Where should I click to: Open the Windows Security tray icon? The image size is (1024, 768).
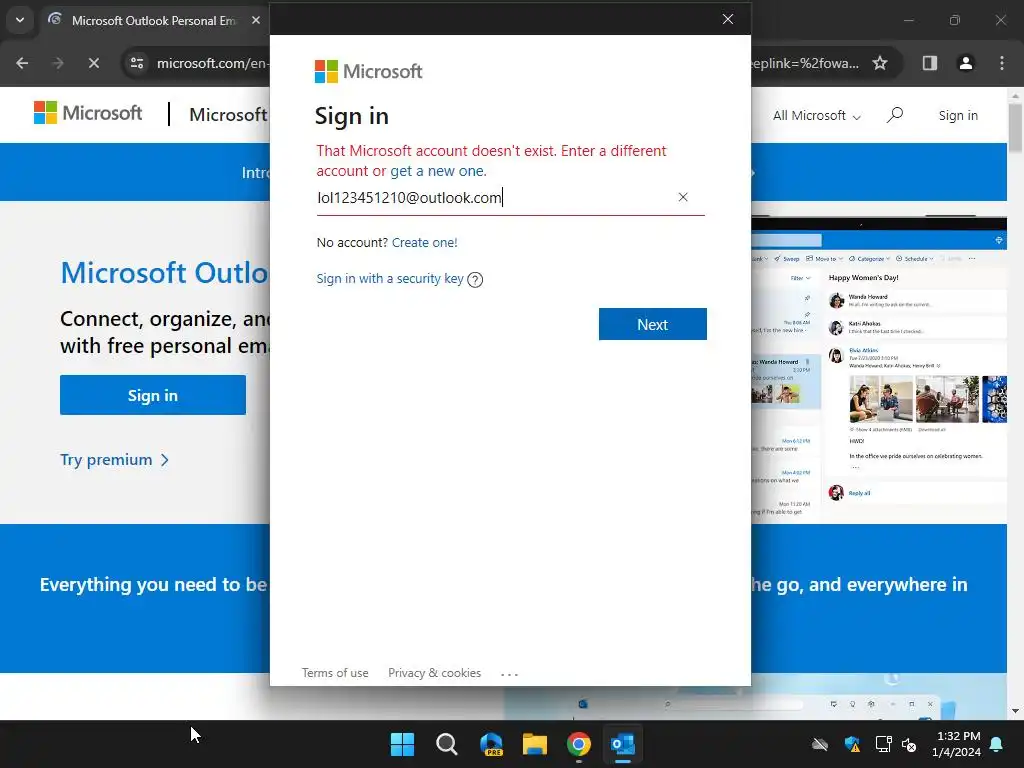click(x=852, y=744)
